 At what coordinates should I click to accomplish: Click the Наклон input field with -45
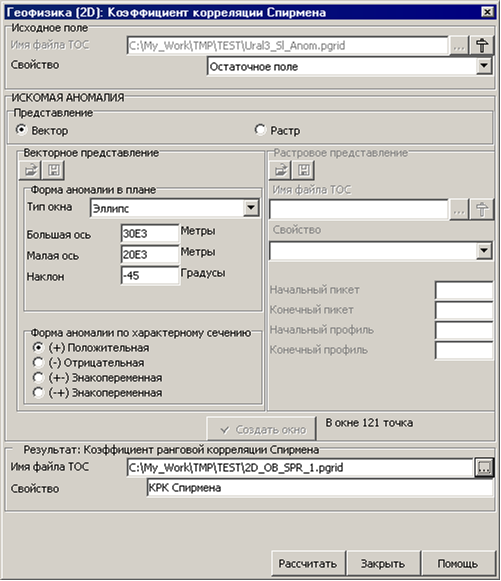coord(150,275)
